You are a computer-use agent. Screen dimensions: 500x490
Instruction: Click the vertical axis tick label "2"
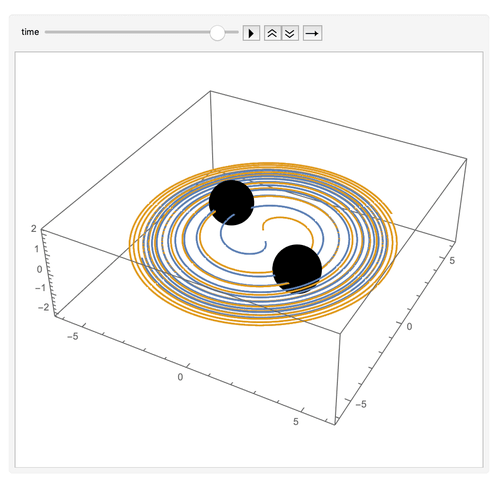(33, 229)
